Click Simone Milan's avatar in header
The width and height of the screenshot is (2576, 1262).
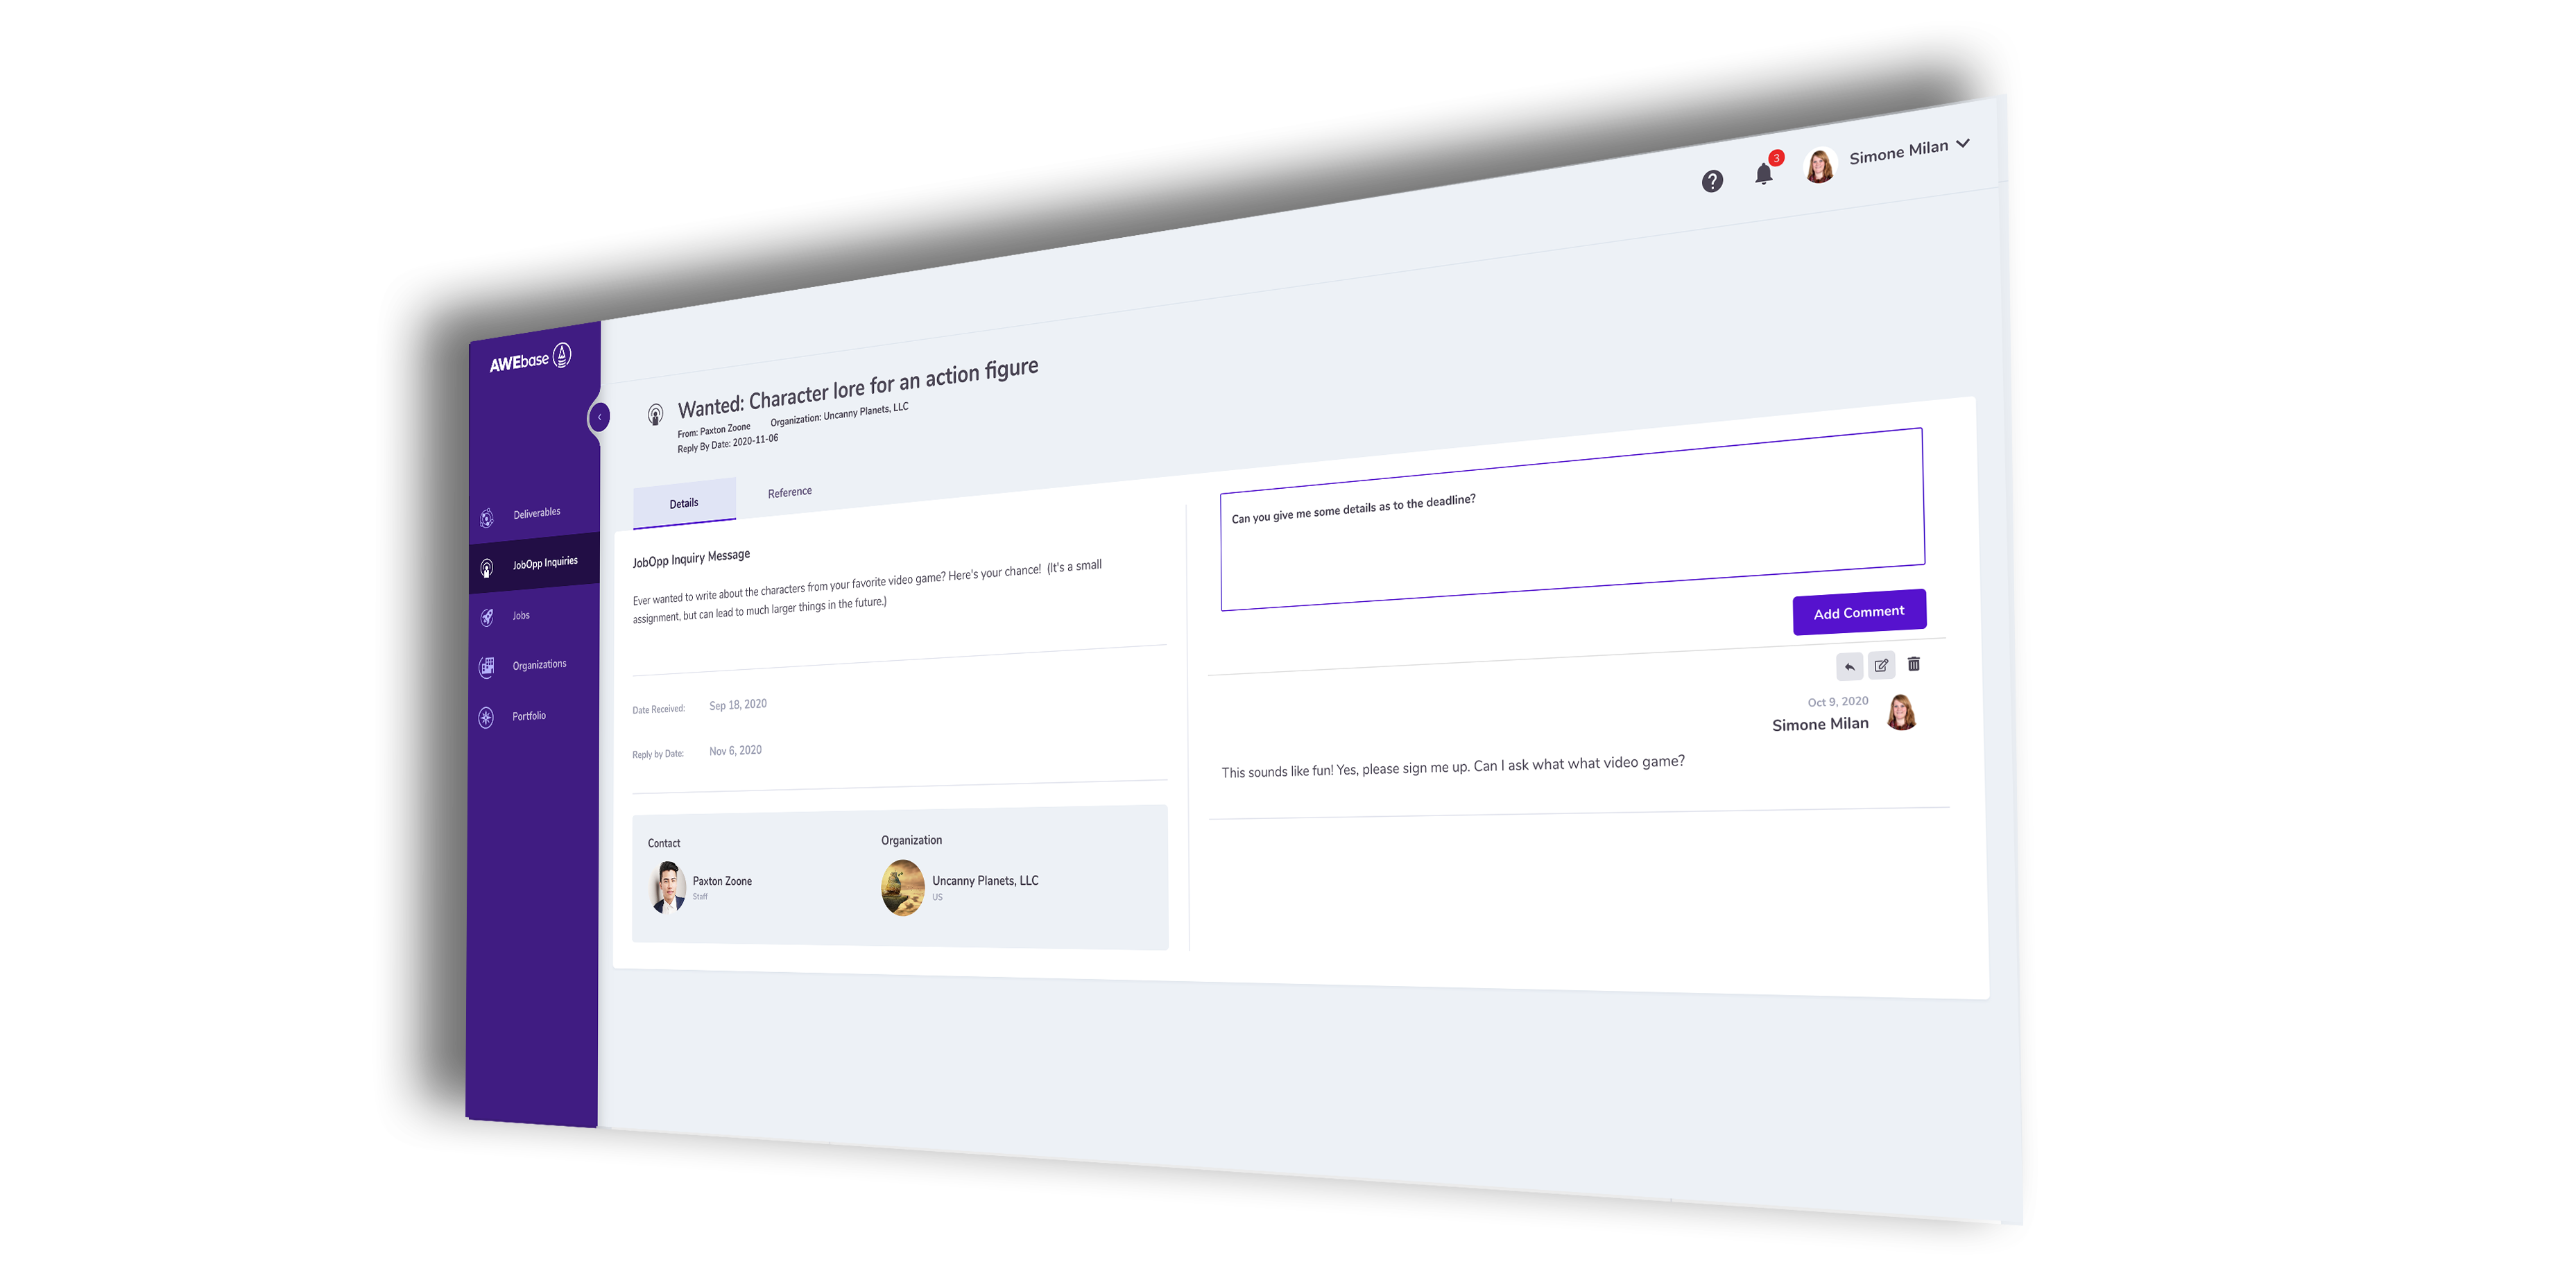point(1819,165)
